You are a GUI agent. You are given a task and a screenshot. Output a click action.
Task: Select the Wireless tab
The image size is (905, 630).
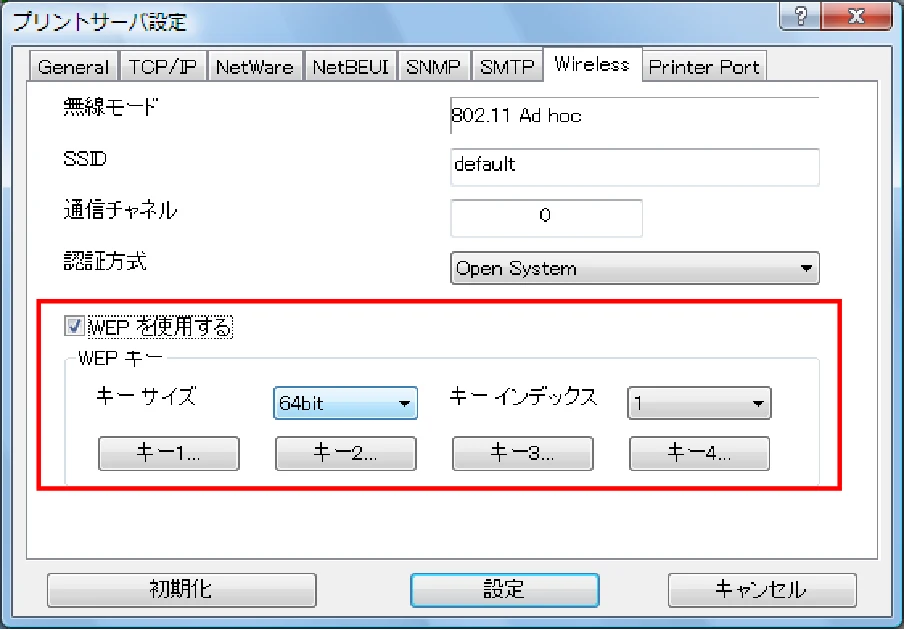592,64
